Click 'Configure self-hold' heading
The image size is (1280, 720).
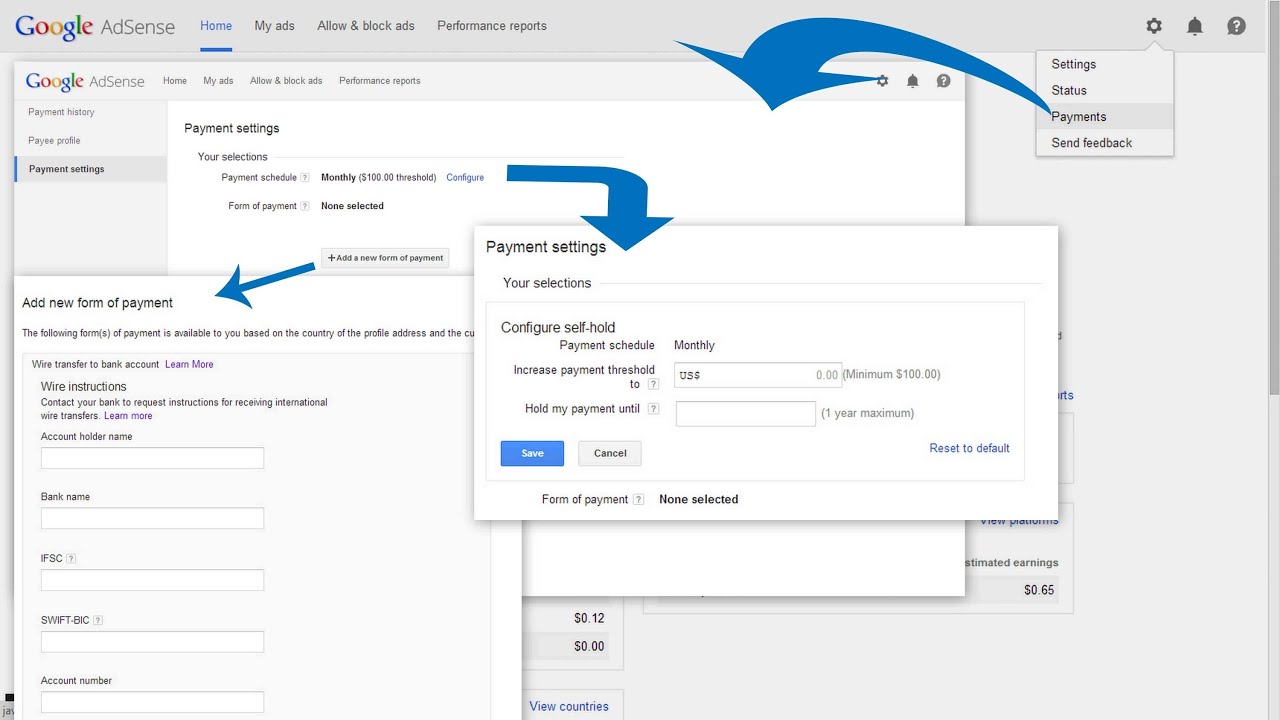[558, 327]
